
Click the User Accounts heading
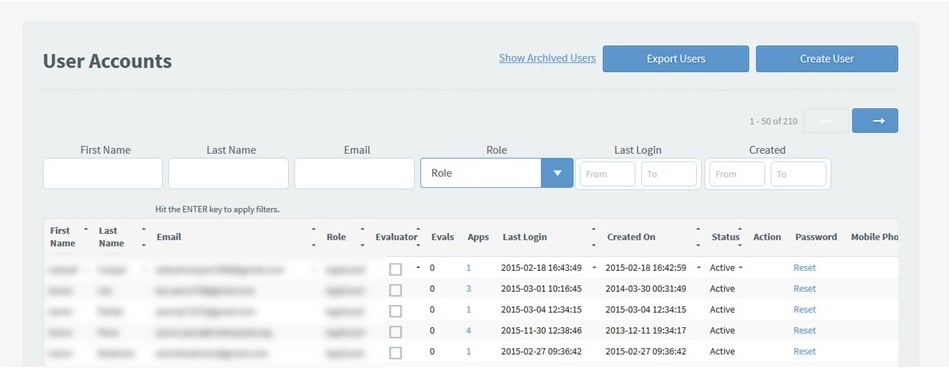(x=107, y=61)
